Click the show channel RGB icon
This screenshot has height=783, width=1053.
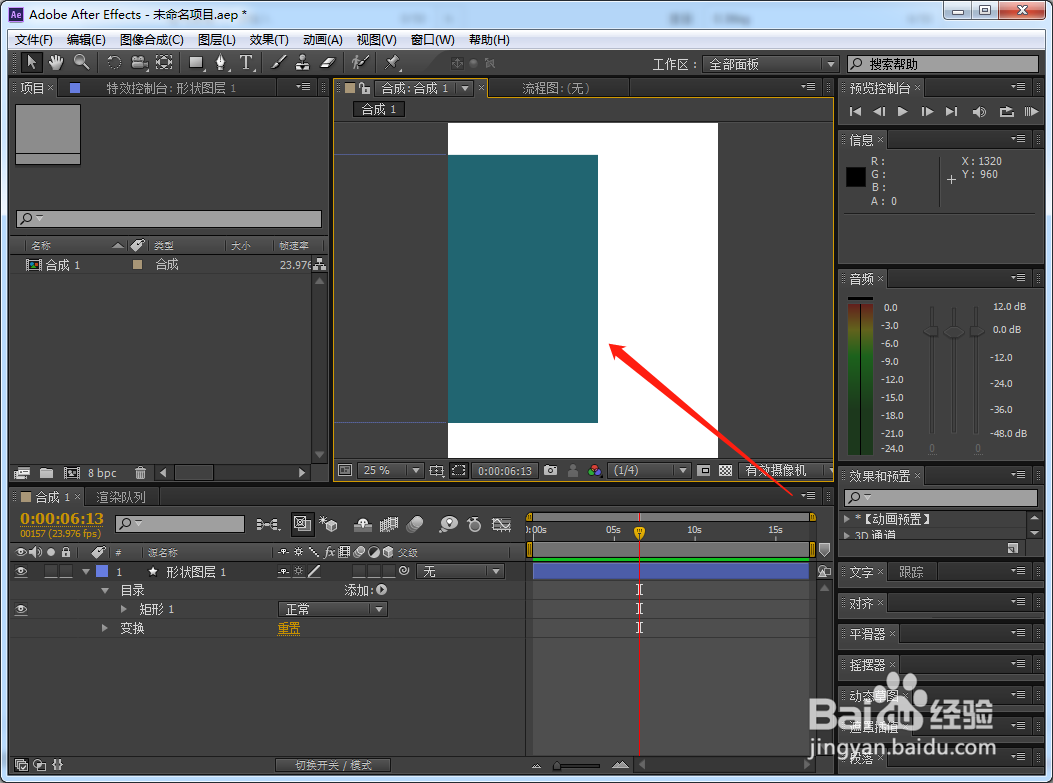pyautogui.click(x=594, y=471)
